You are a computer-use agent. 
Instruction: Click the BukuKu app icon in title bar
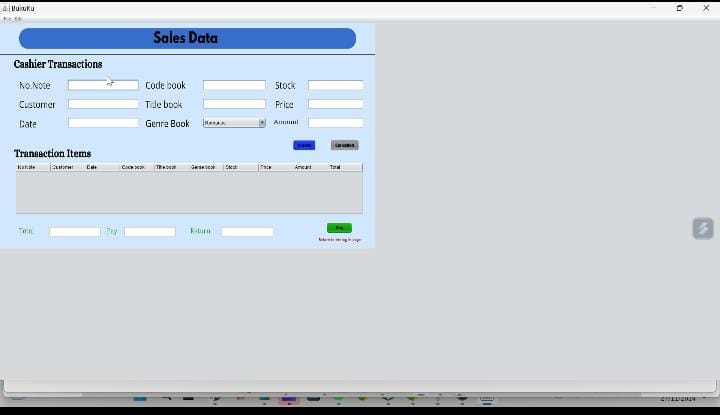(5, 8)
